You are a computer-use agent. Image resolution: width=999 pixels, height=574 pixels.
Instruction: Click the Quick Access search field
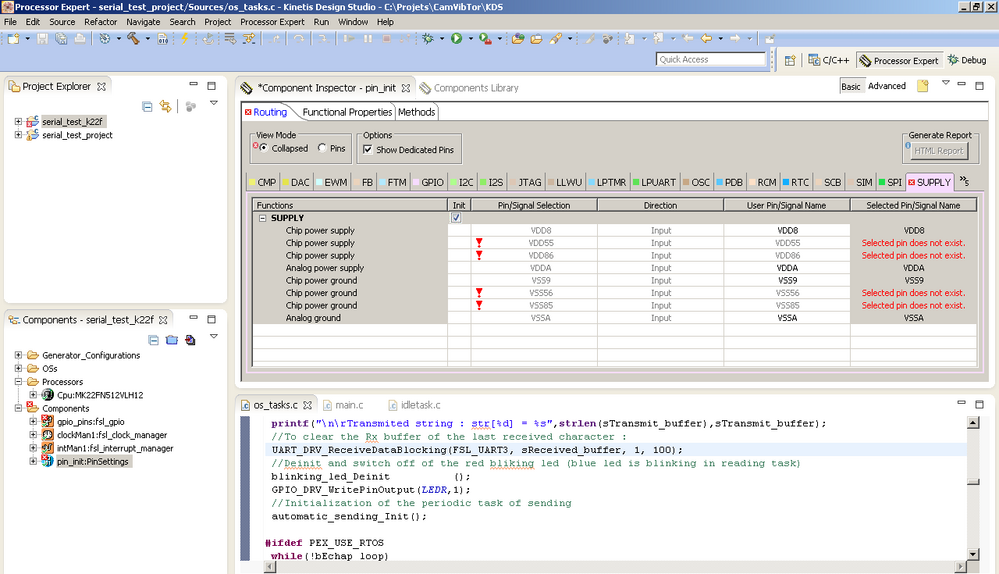[x=711, y=60]
